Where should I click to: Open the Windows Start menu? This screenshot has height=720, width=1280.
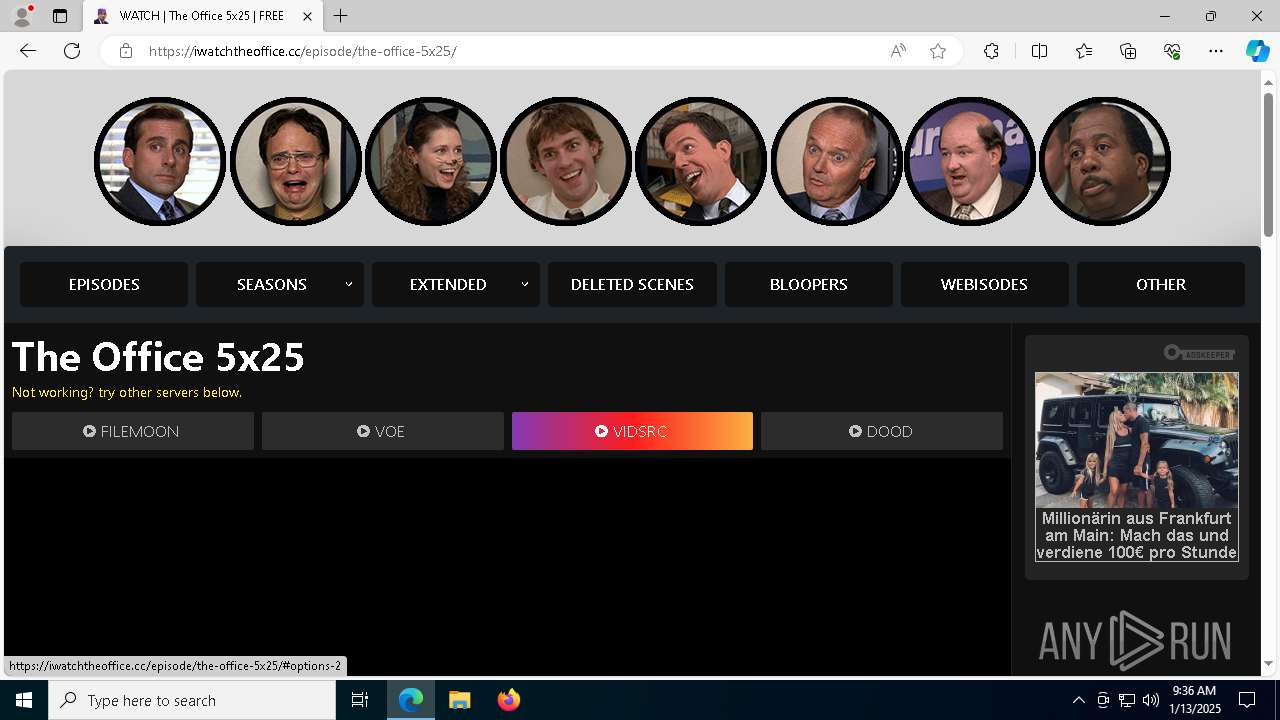click(24, 700)
